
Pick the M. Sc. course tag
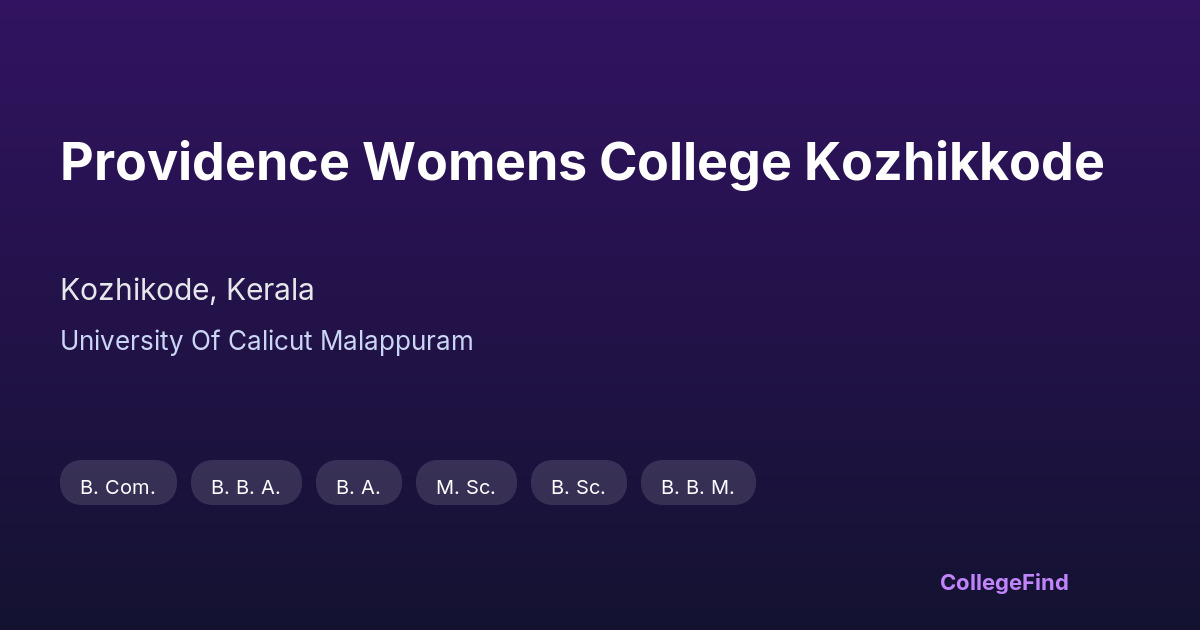[466, 487]
